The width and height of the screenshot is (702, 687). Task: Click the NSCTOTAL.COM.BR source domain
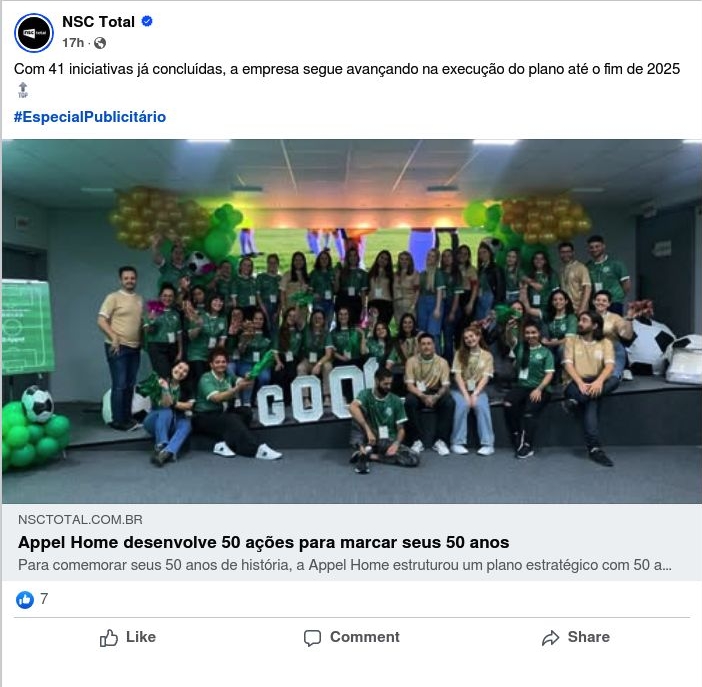[x=81, y=520]
